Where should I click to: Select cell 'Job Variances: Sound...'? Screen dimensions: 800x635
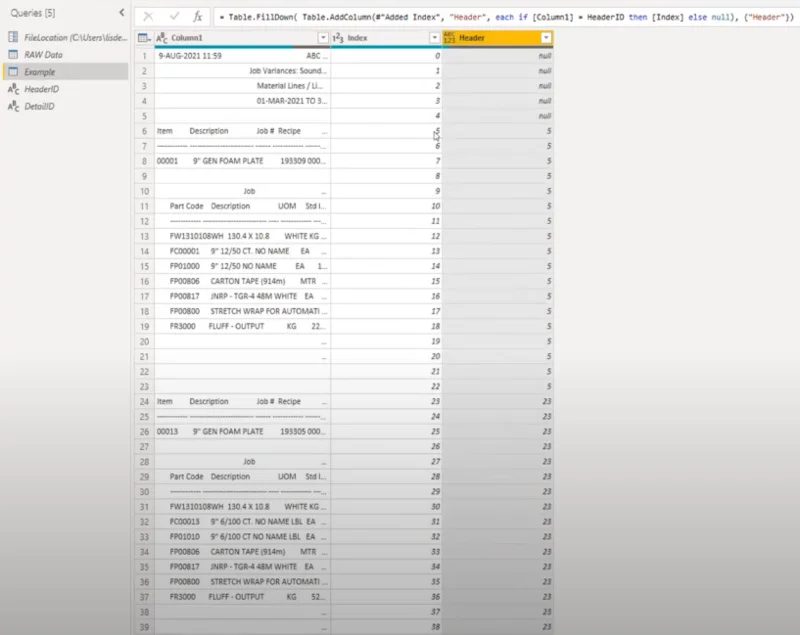pyautogui.click(x=242, y=71)
